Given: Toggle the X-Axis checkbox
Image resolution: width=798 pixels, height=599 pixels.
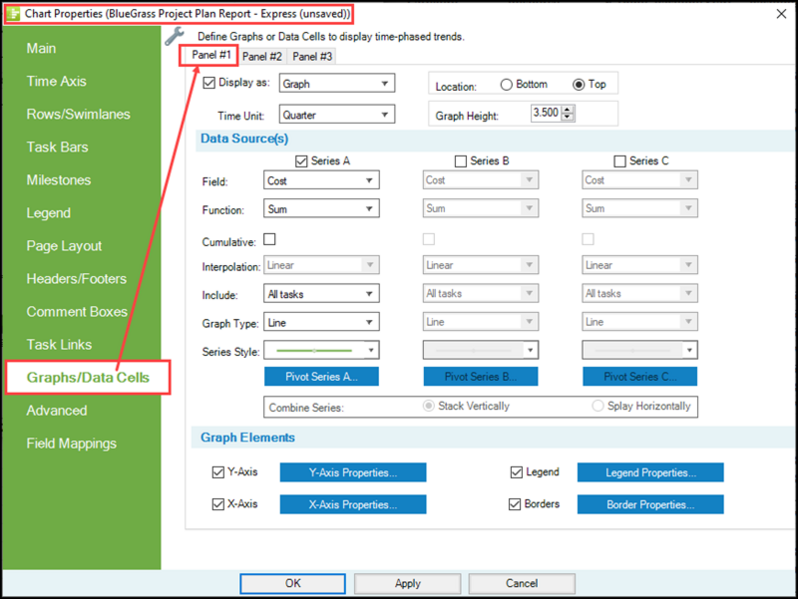Looking at the screenshot, I should 218,504.
